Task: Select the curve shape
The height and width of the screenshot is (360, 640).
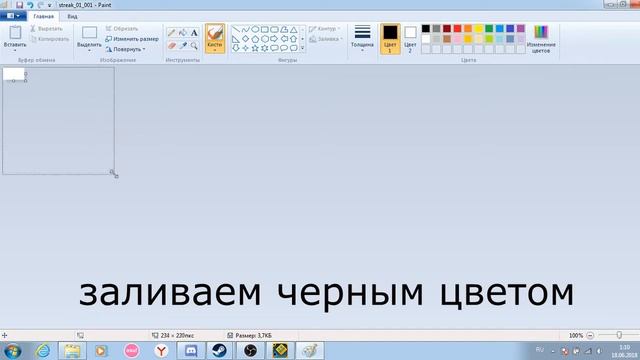Action: [x=245, y=29]
